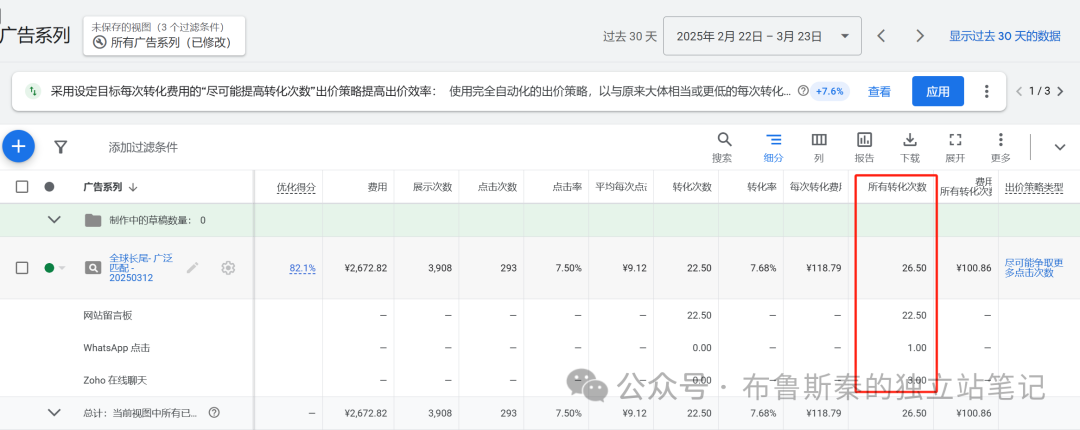Viewport: 1080px width, 430px height.
Task: Click the ¥118.79 cost per conversion cell in campaign row
Action: [822, 268]
